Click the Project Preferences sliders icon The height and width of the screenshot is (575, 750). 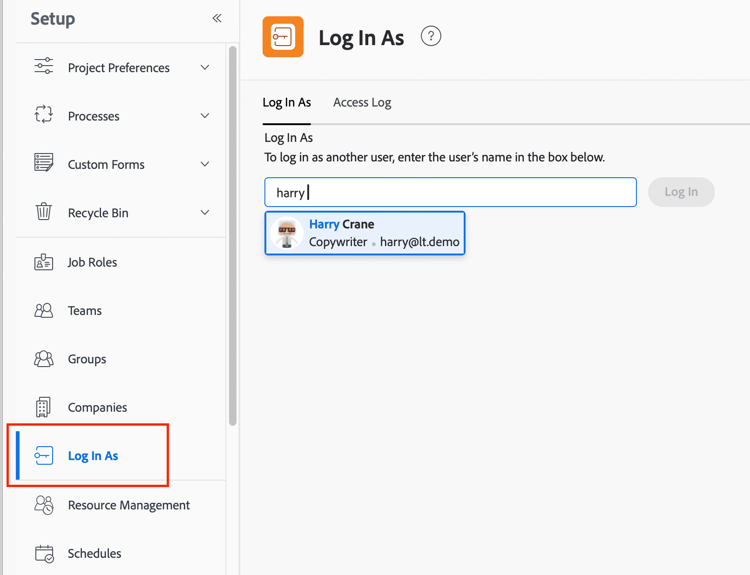coord(44,67)
